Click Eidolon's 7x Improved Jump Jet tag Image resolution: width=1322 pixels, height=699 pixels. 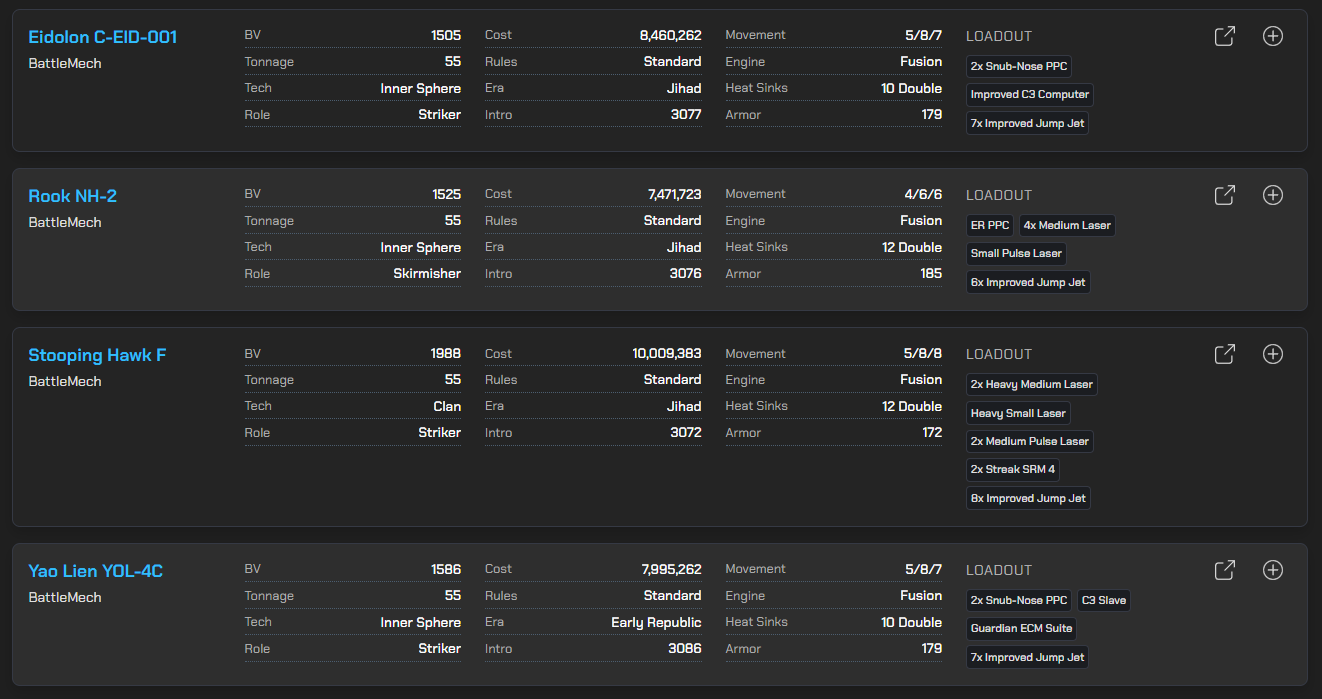pos(1027,124)
